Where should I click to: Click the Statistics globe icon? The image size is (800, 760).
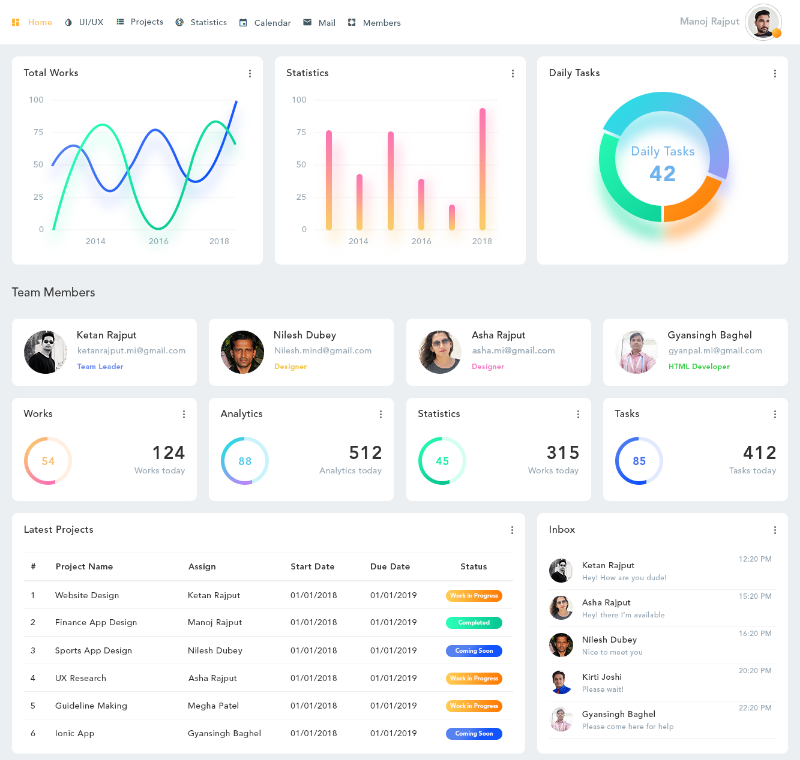click(x=179, y=22)
